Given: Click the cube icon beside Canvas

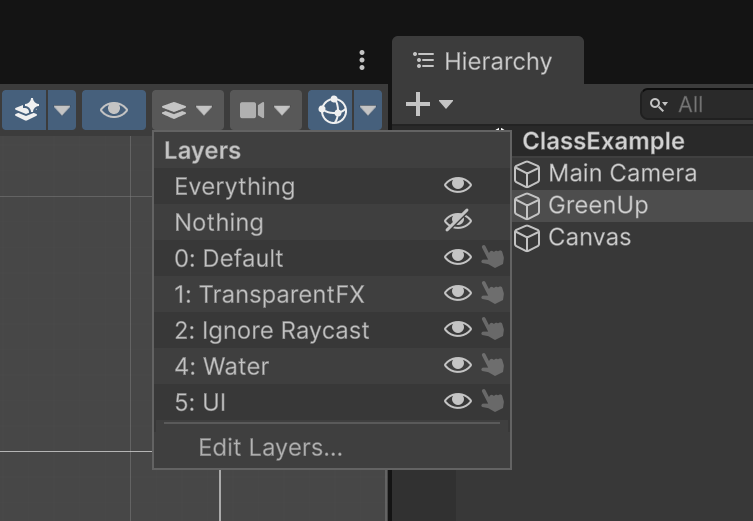Looking at the screenshot, I should click(527, 238).
